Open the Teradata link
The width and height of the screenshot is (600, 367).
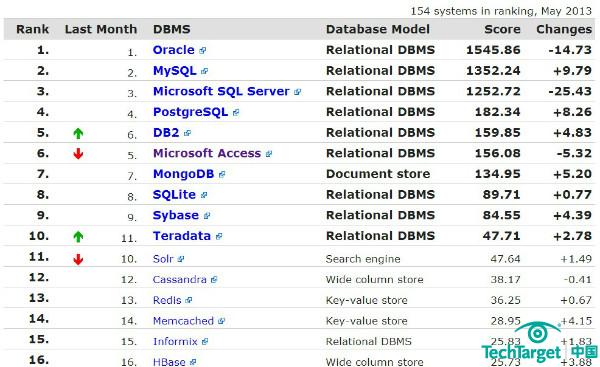pyautogui.click(x=182, y=236)
